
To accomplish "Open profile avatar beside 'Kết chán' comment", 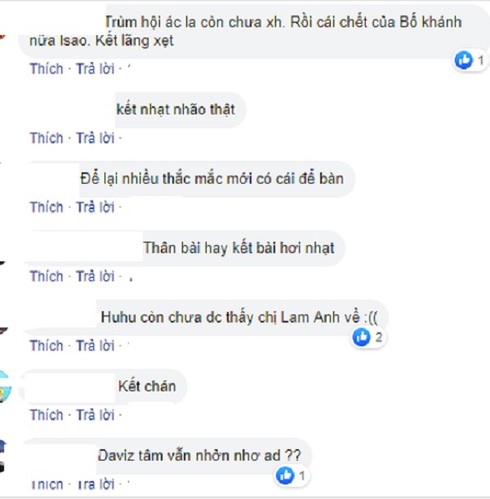I will 5,387.
